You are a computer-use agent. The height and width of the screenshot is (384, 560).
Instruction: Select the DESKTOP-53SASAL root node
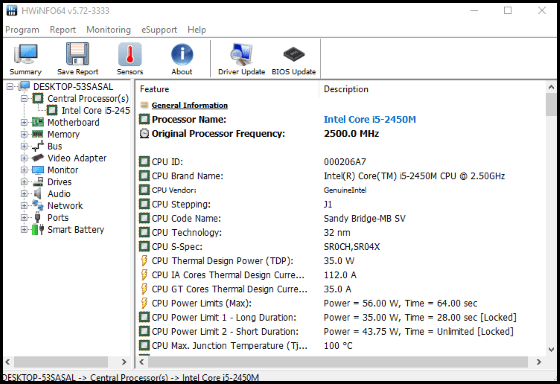73,86
